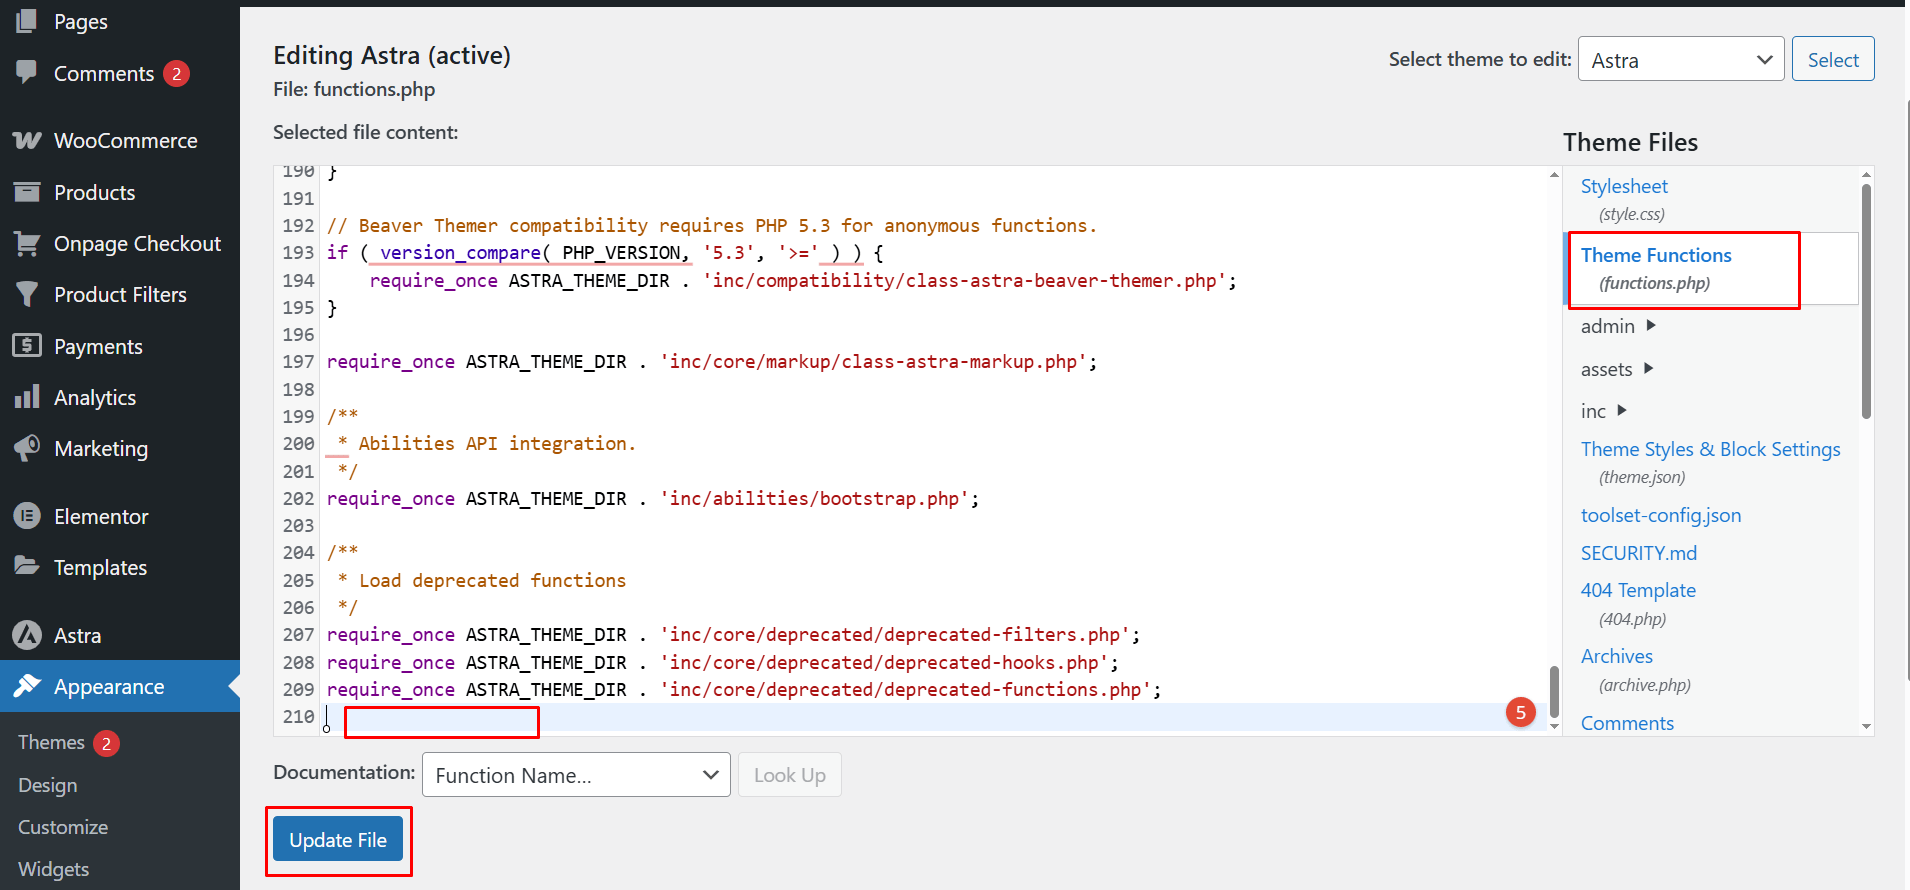The image size is (1910, 890).
Task: Expand the inc folder
Action: [x=1604, y=411]
